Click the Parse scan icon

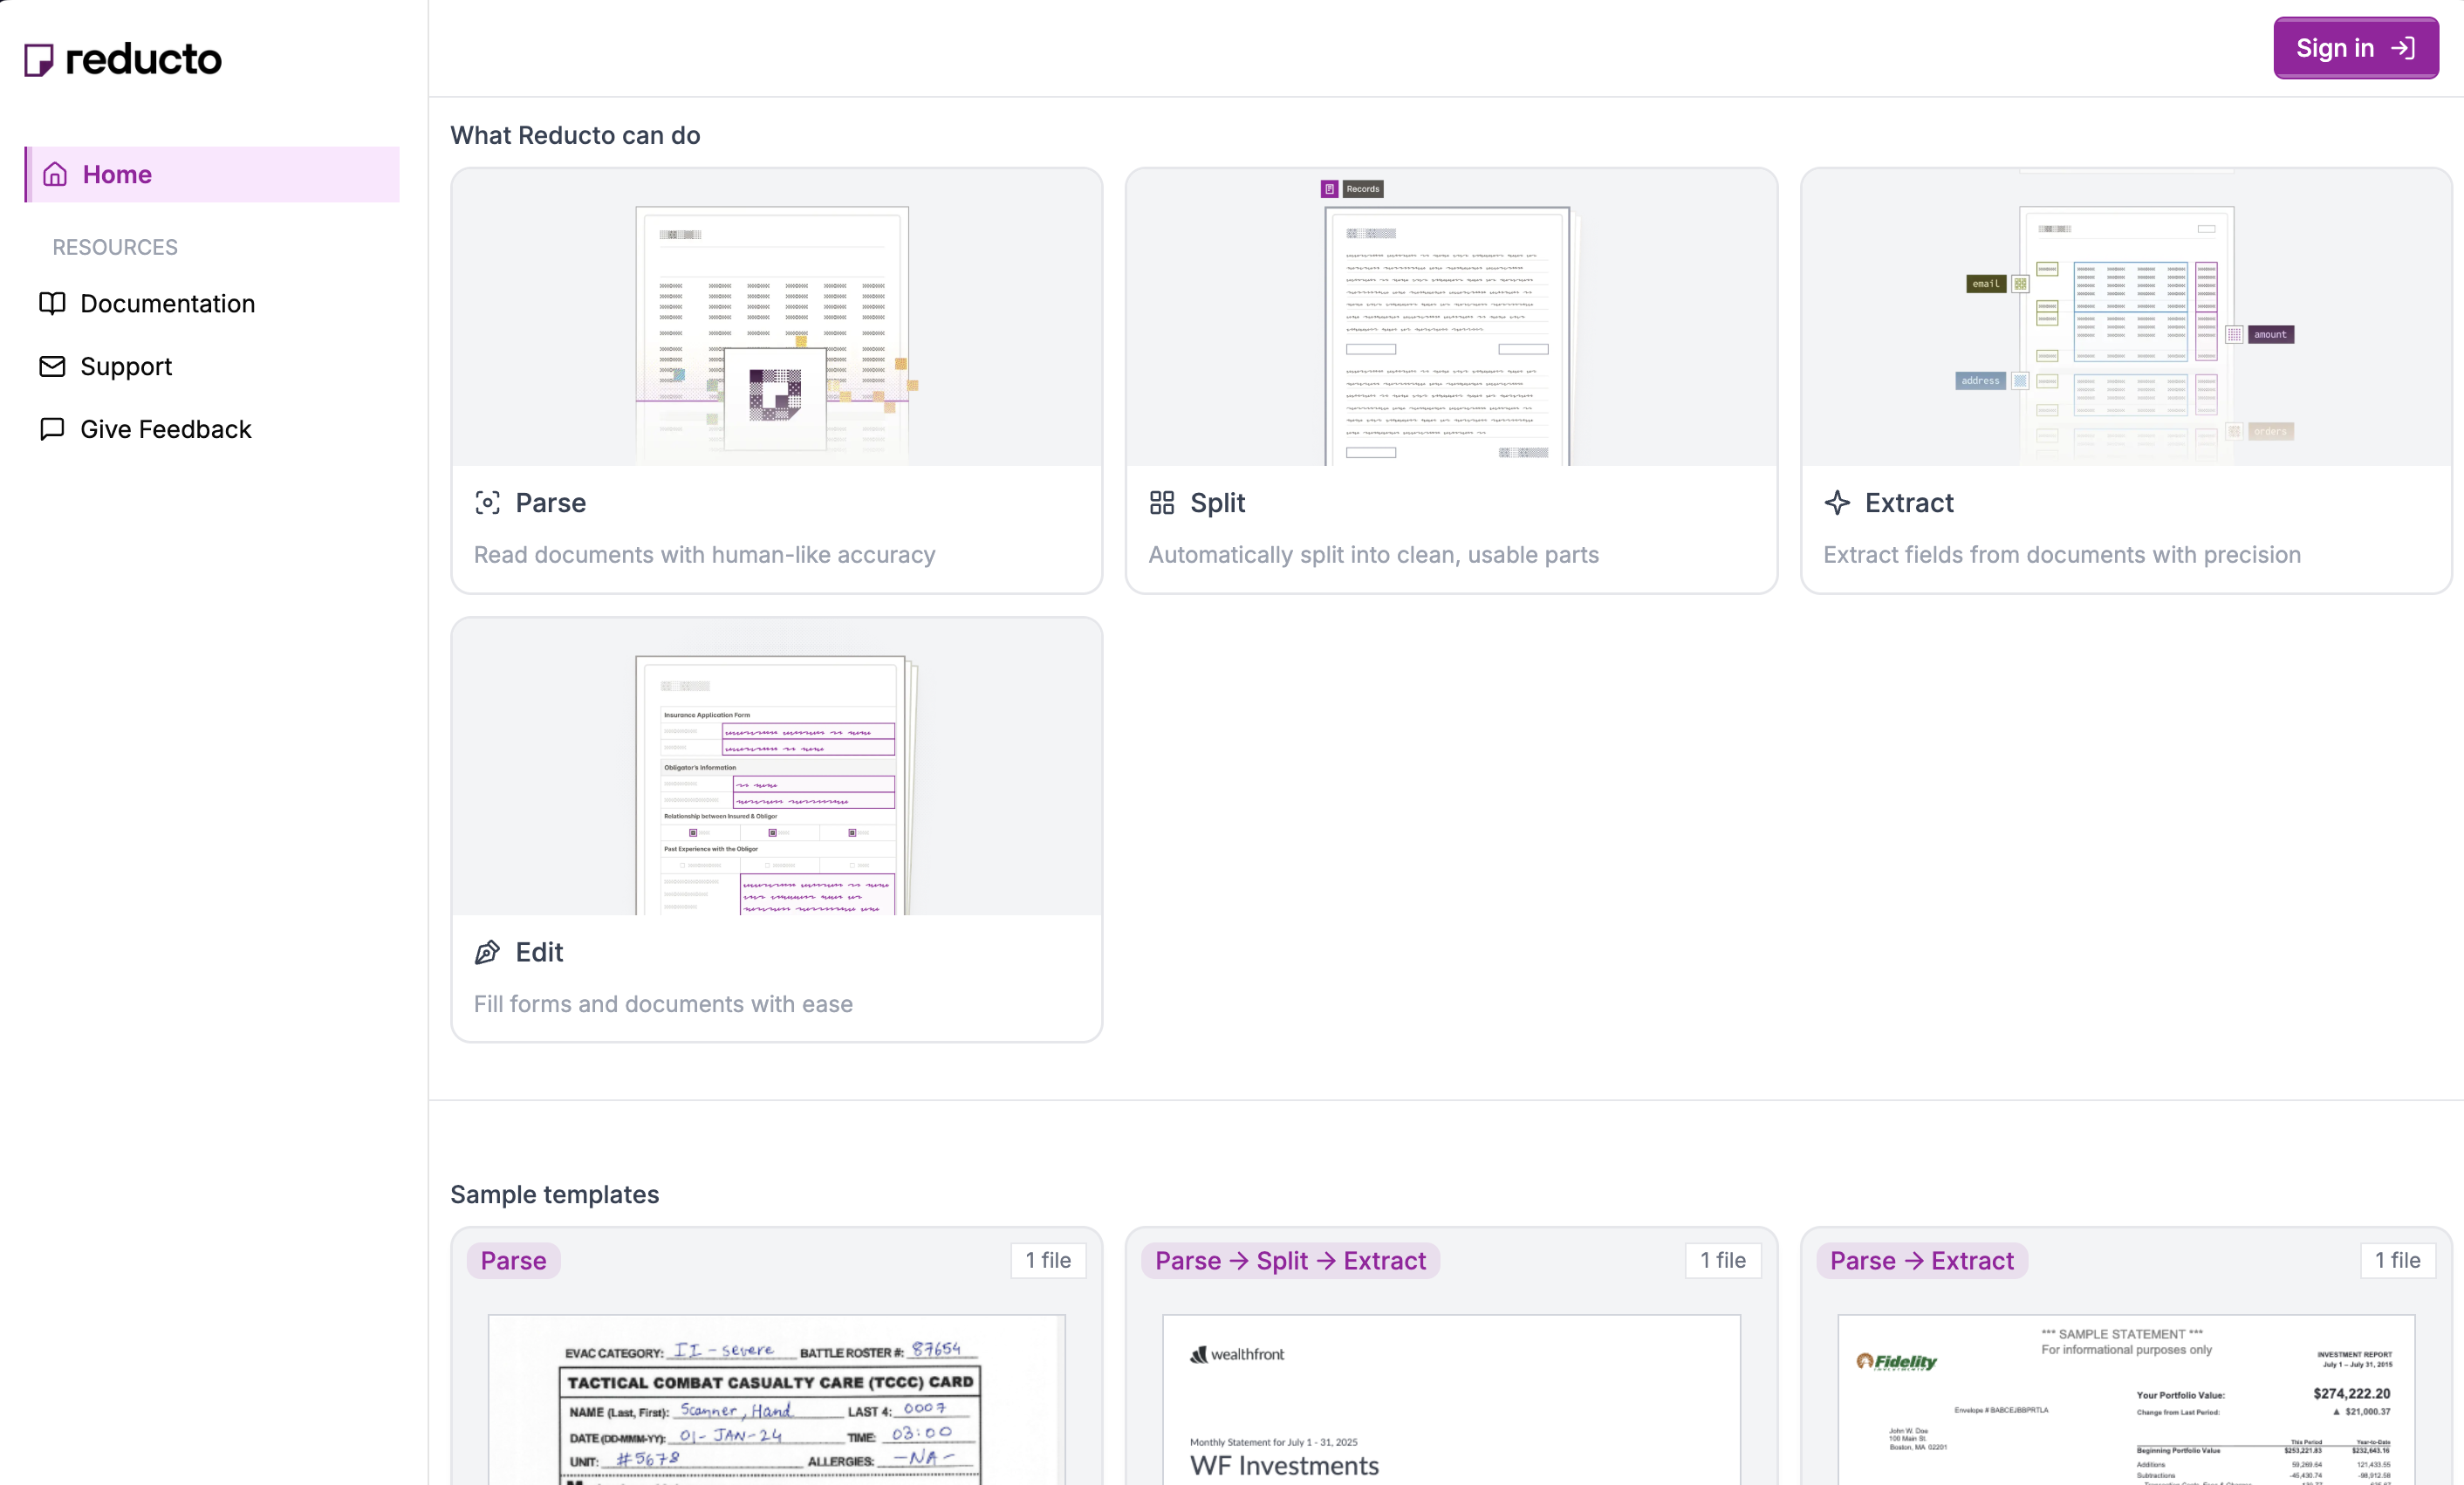click(x=487, y=503)
